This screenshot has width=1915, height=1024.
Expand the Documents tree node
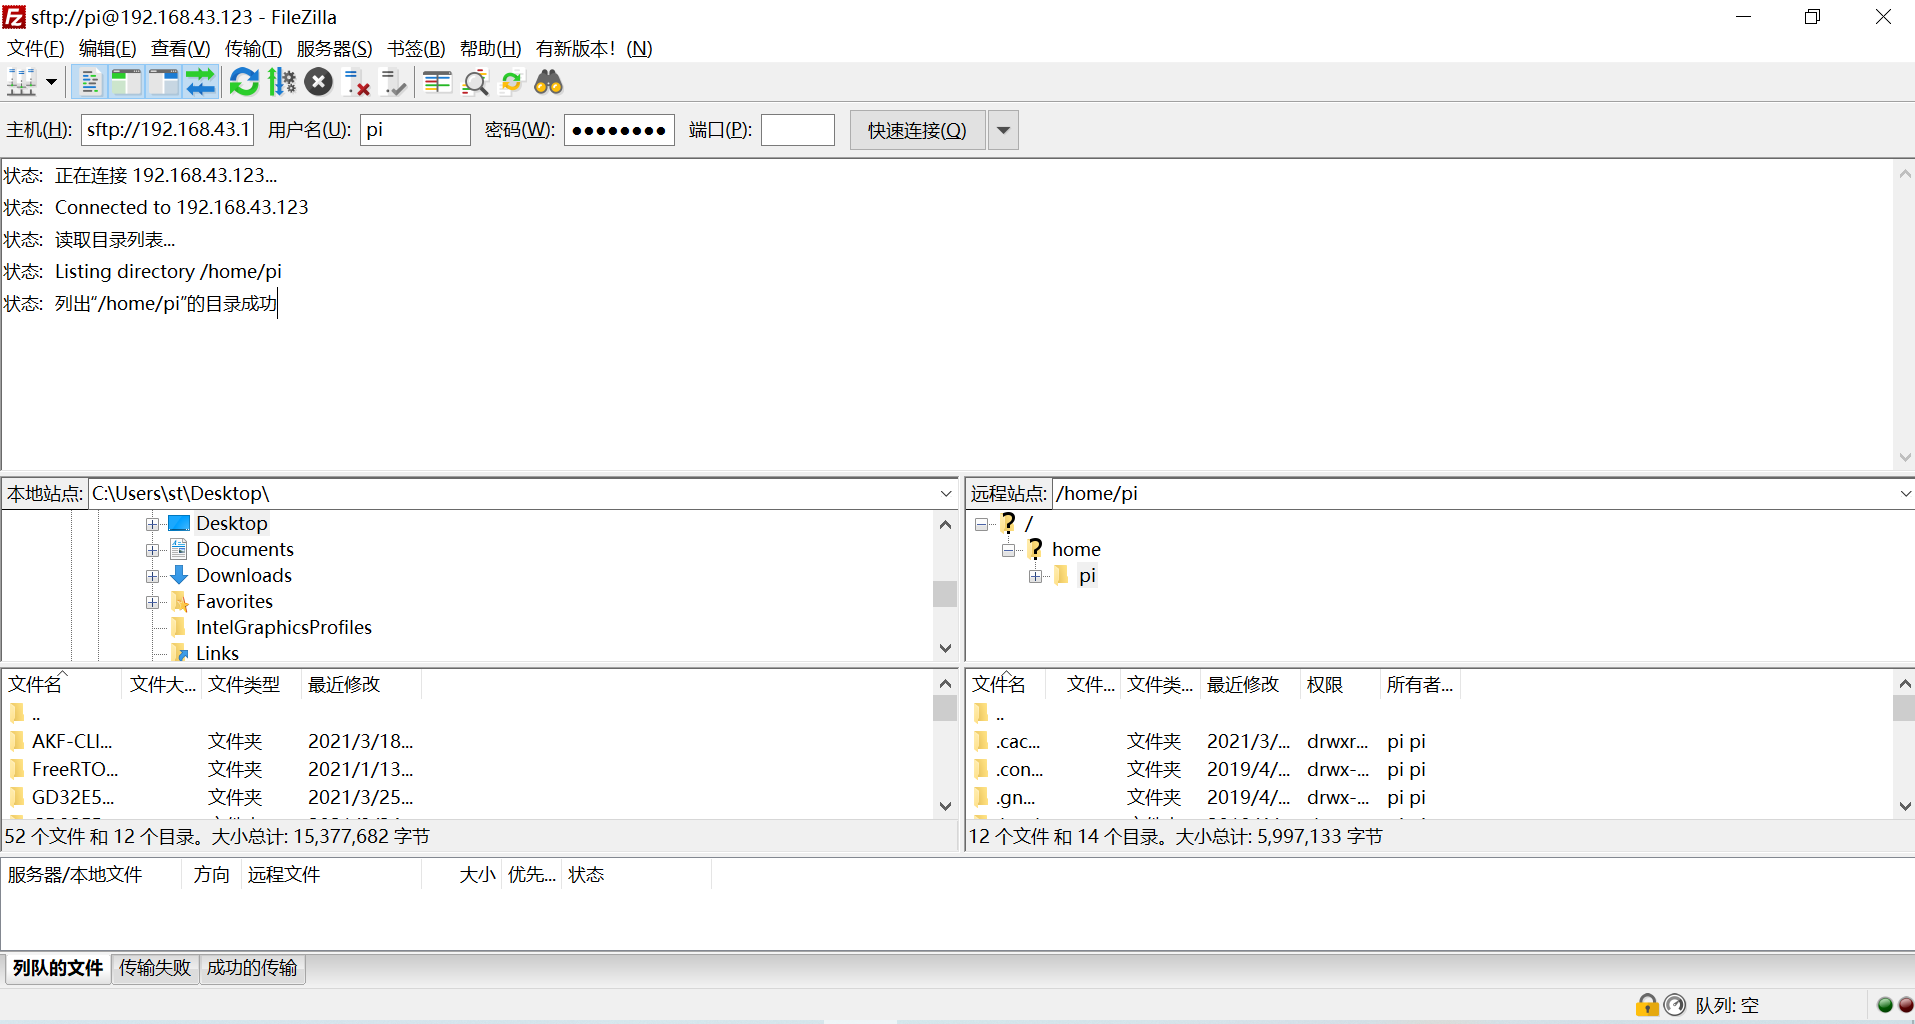152,550
